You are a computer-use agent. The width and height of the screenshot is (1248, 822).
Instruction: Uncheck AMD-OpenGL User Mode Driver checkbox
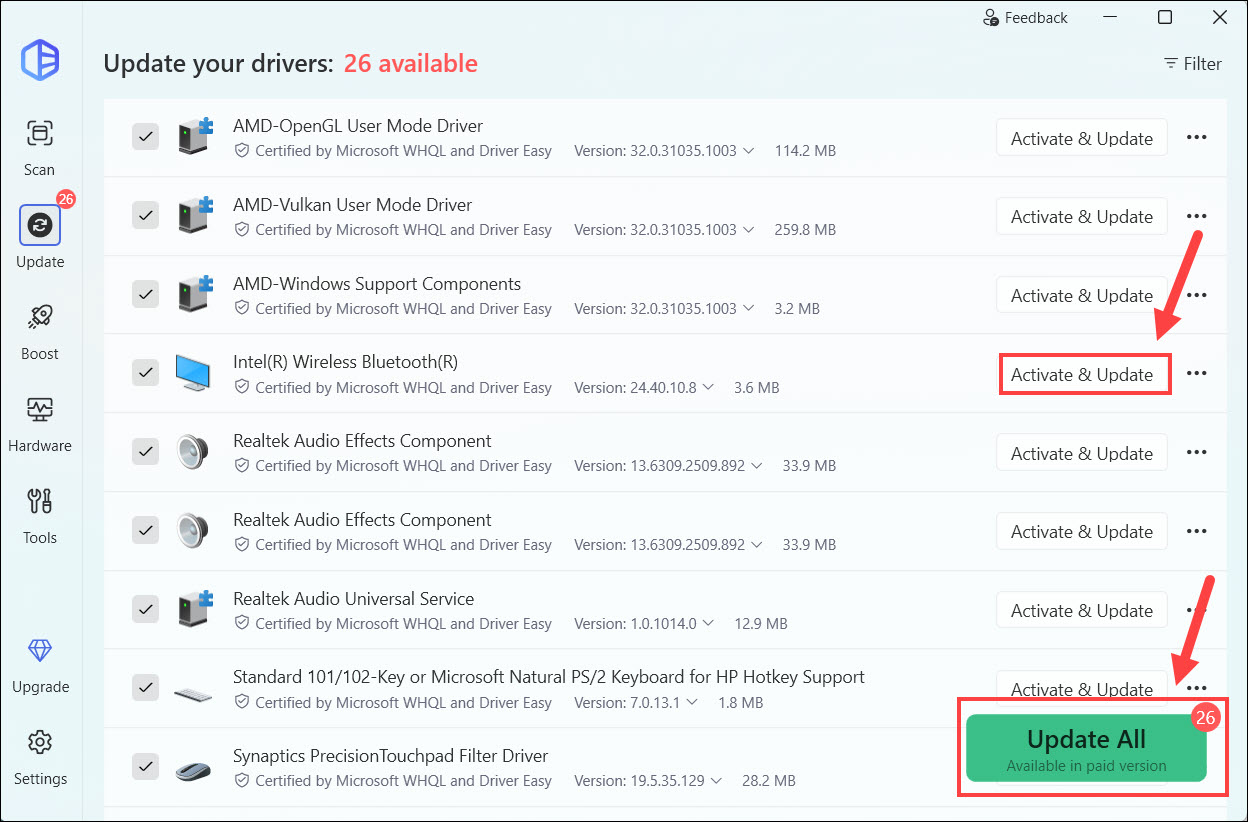pos(146,137)
